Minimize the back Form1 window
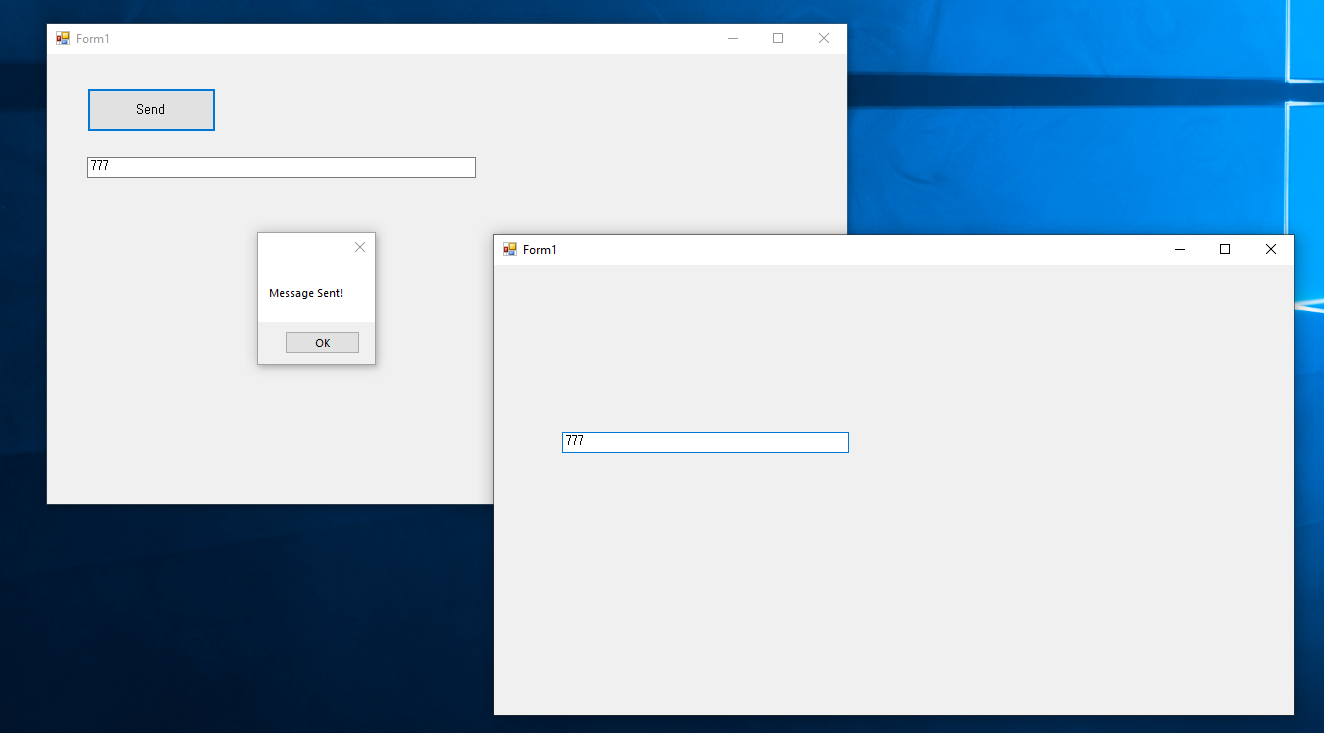The image size is (1324, 733). (733, 38)
